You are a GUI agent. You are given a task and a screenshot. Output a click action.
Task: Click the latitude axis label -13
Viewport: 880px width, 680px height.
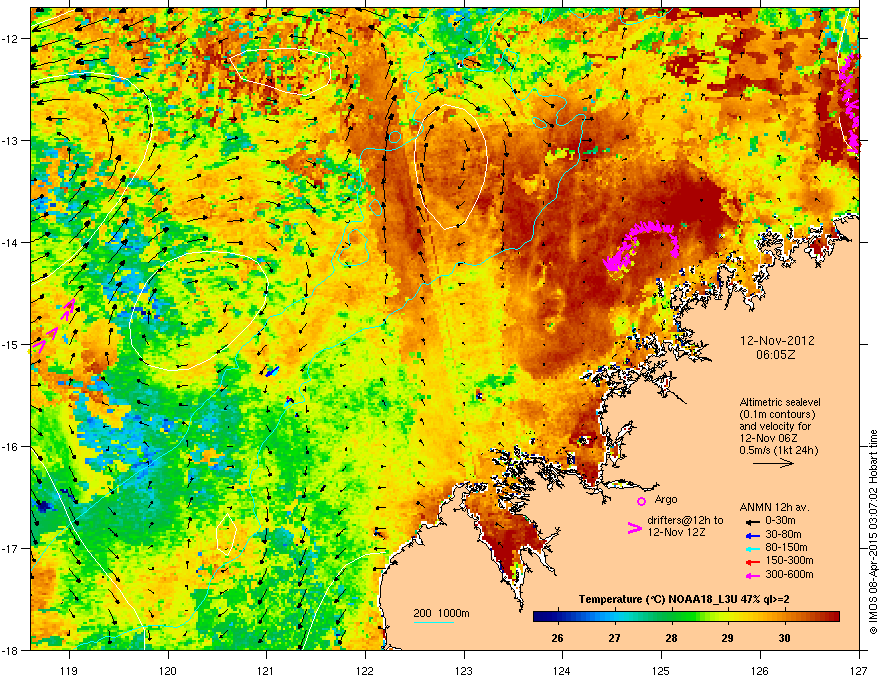click(10, 141)
